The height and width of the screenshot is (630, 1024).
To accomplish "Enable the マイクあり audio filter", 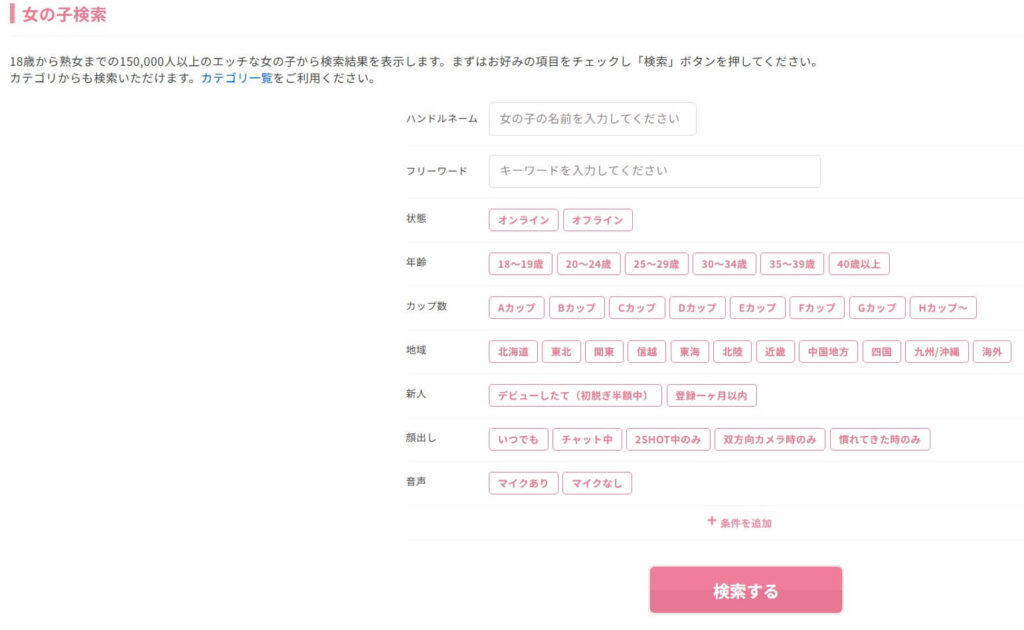I will click(523, 484).
